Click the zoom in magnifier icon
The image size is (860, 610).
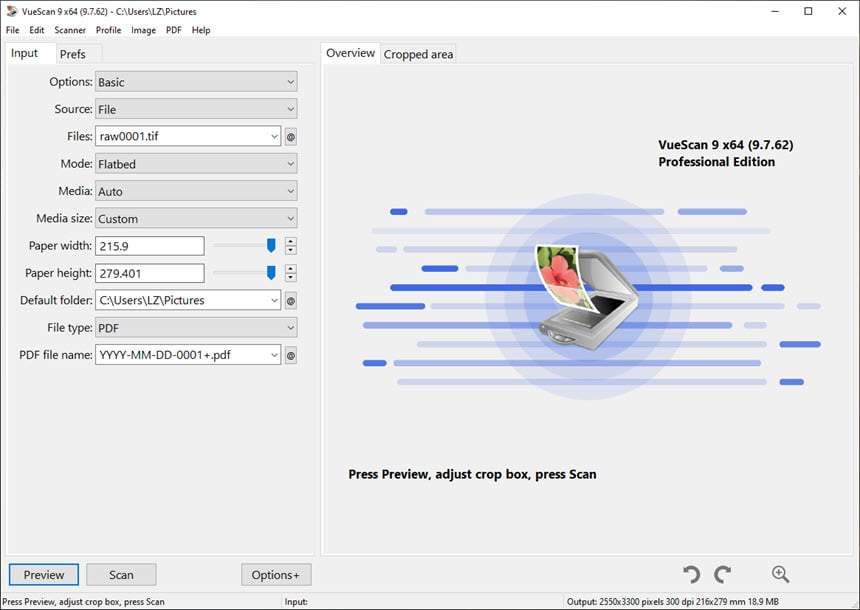pos(780,574)
